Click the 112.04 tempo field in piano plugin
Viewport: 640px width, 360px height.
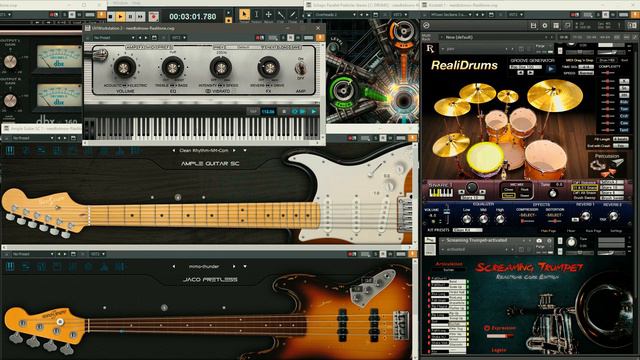pos(268,111)
